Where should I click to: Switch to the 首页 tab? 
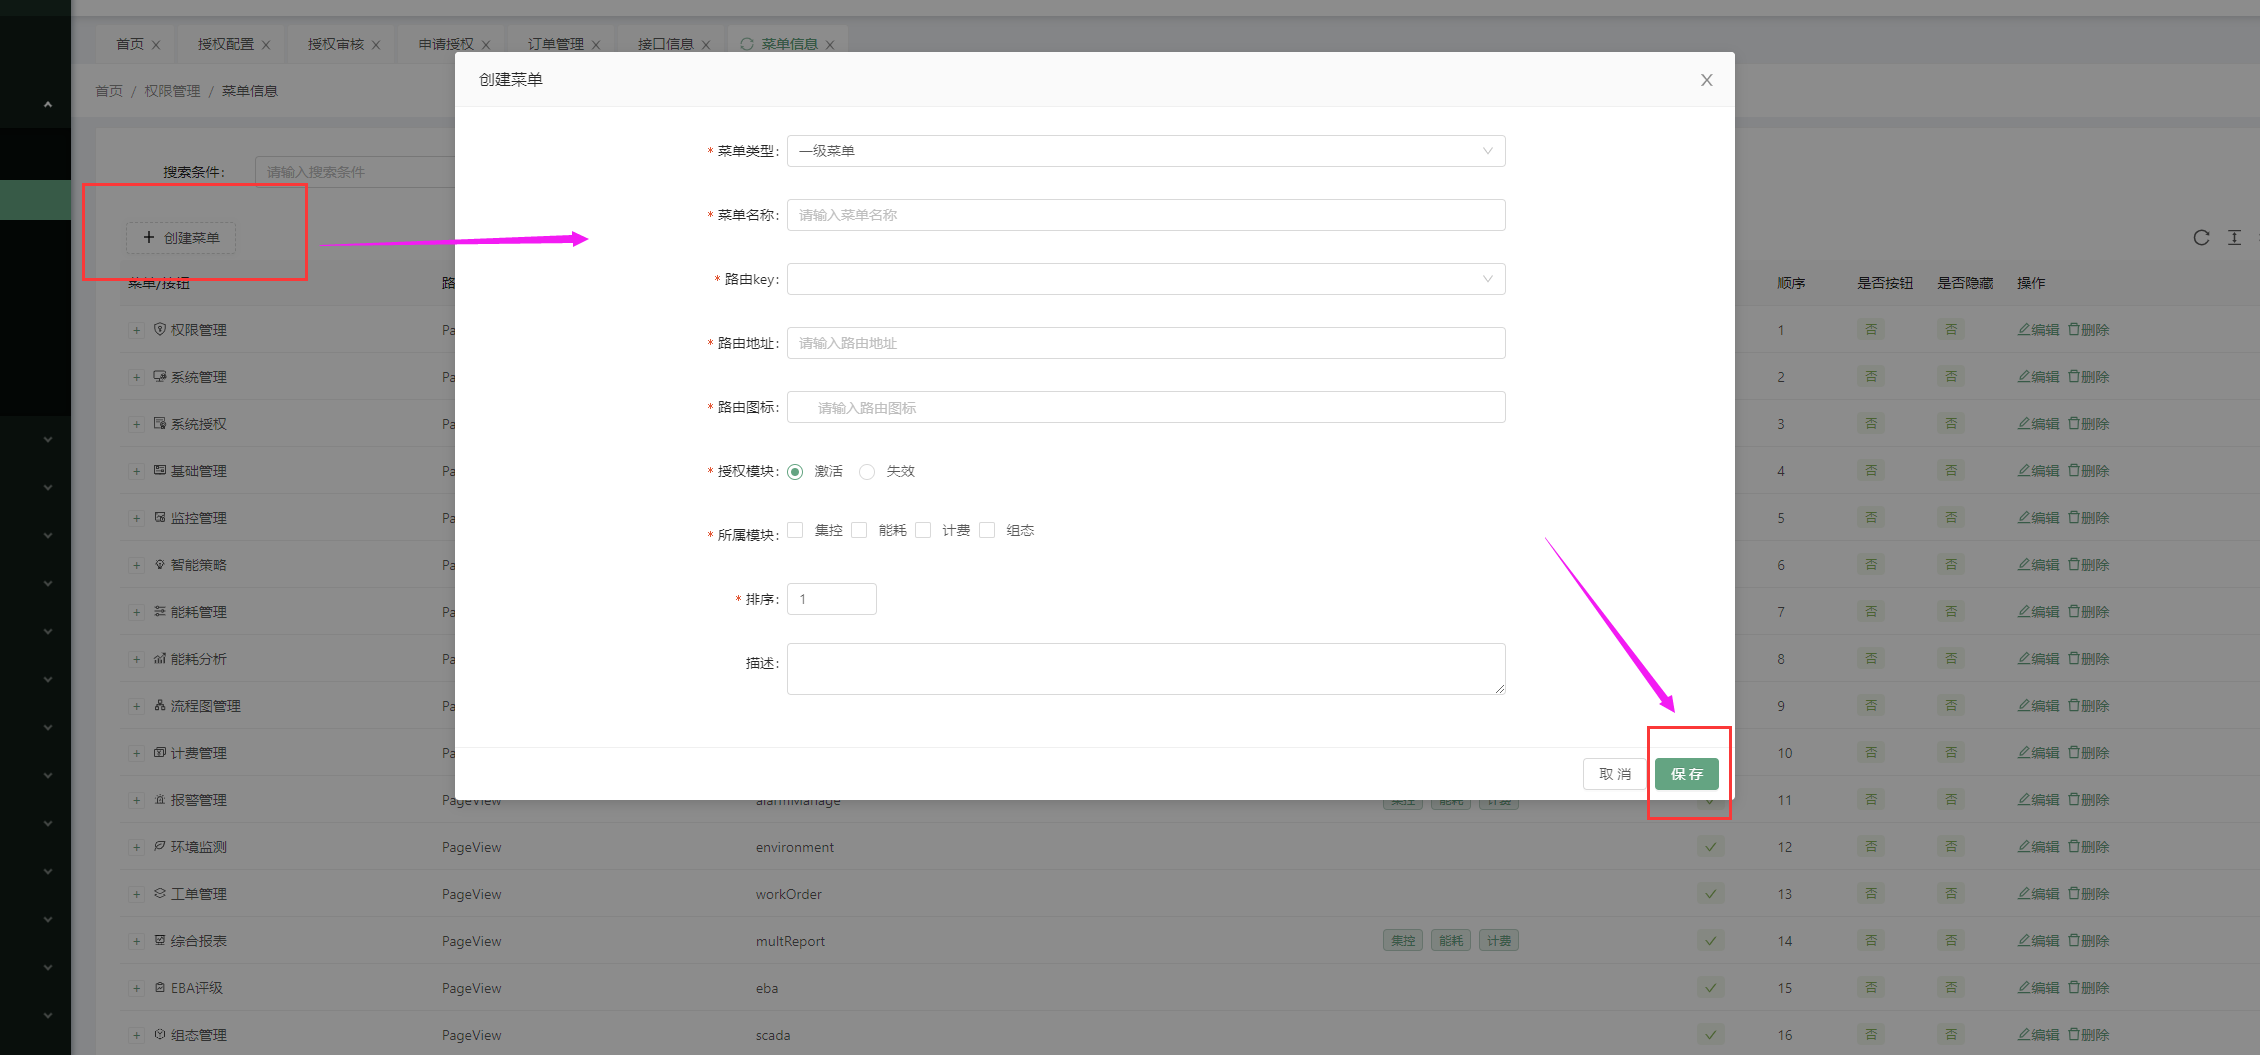pos(130,44)
